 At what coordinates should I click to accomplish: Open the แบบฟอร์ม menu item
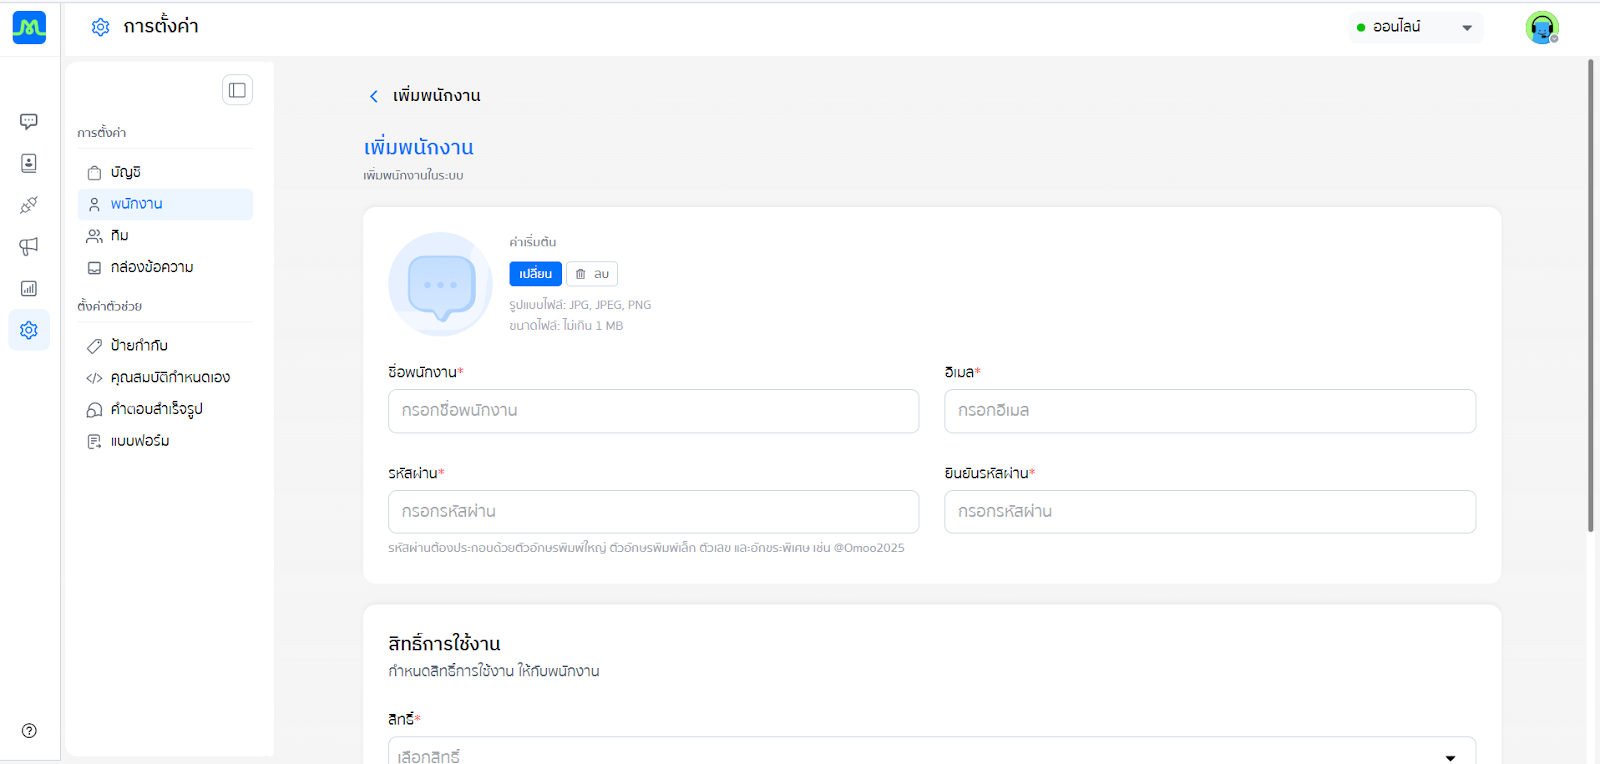[165, 441]
